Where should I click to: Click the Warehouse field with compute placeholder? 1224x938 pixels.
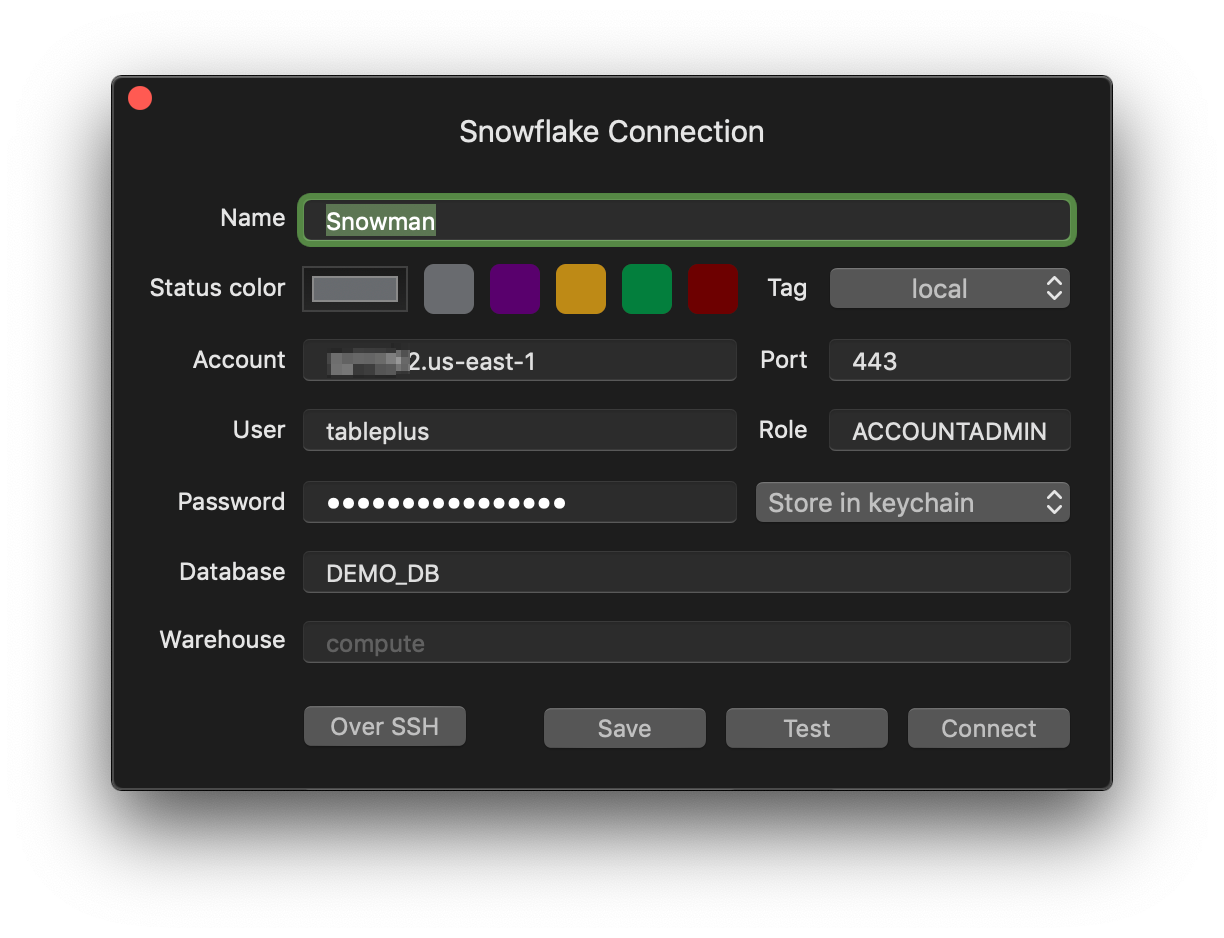point(686,642)
